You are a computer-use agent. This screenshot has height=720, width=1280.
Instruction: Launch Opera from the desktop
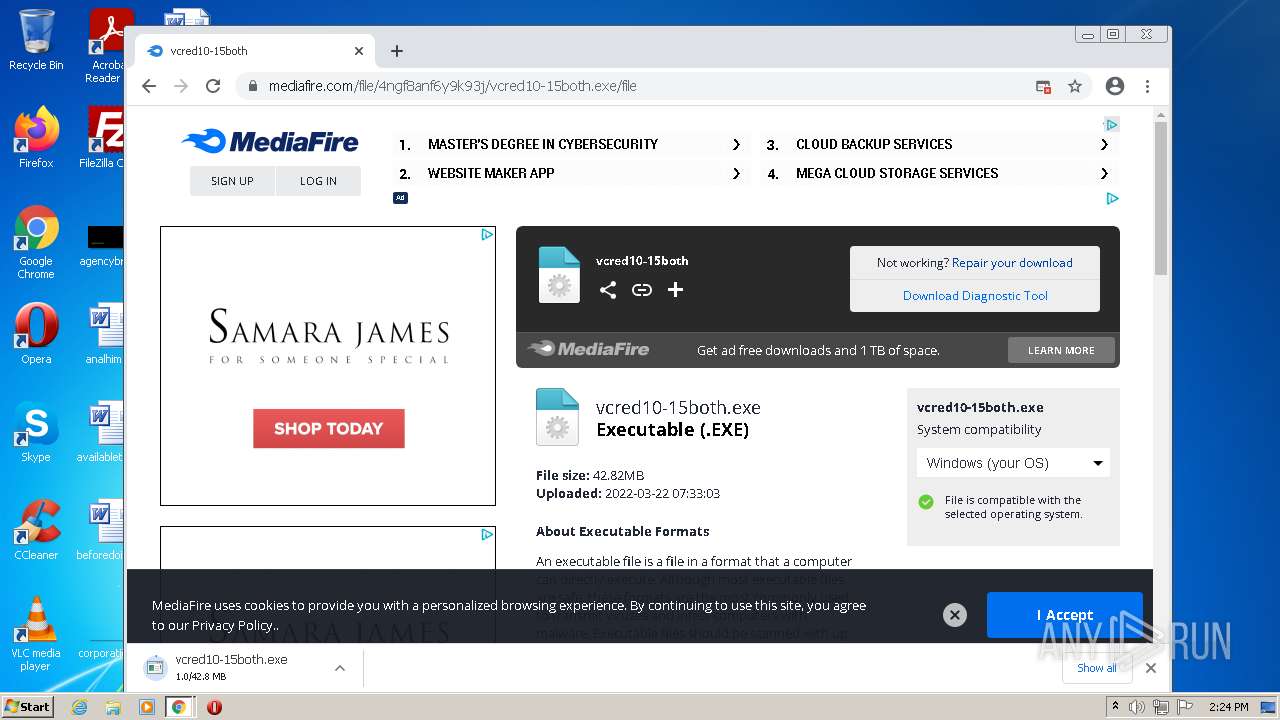click(x=36, y=334)
